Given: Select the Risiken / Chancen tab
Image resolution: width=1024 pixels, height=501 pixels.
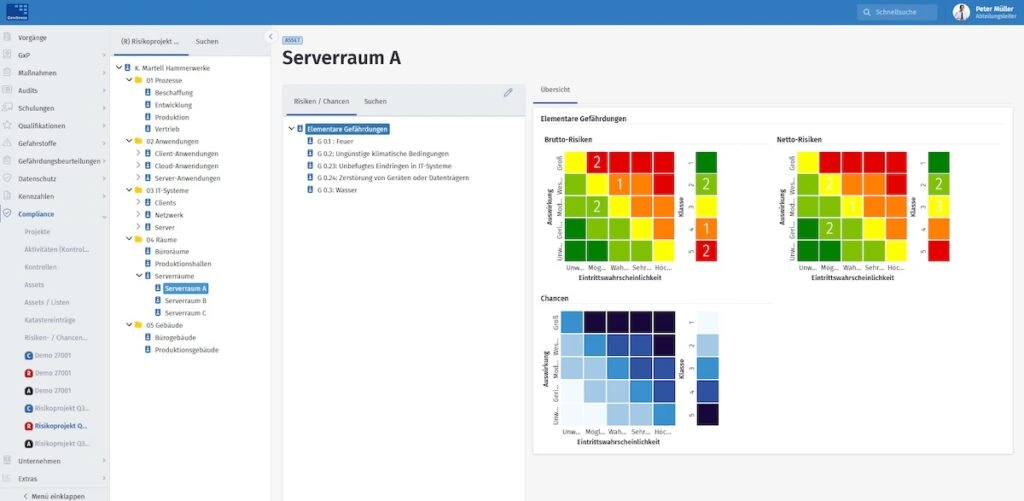Looking at the screenshot, I should 322,101.
